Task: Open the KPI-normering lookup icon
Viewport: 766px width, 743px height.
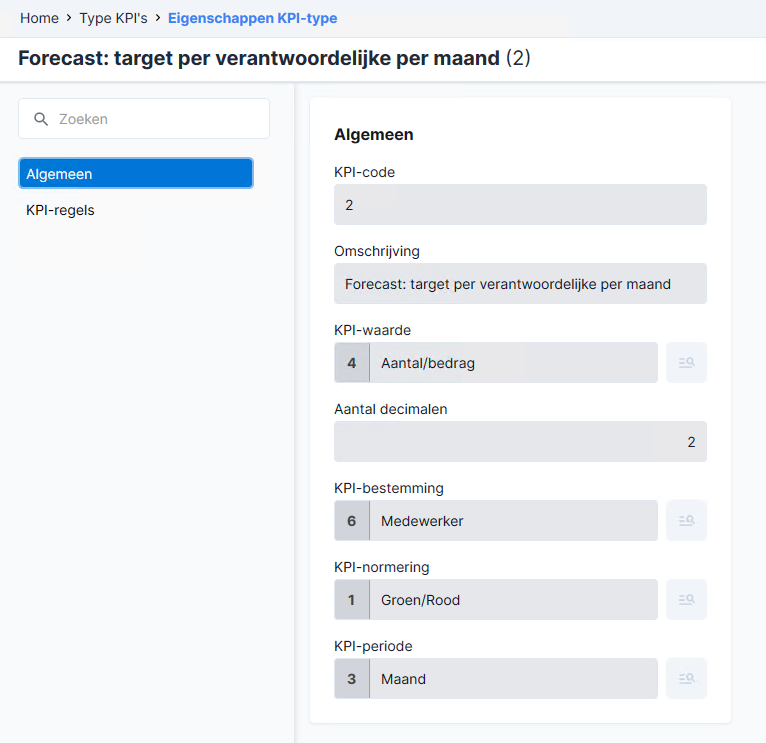Action: point(686,599)
